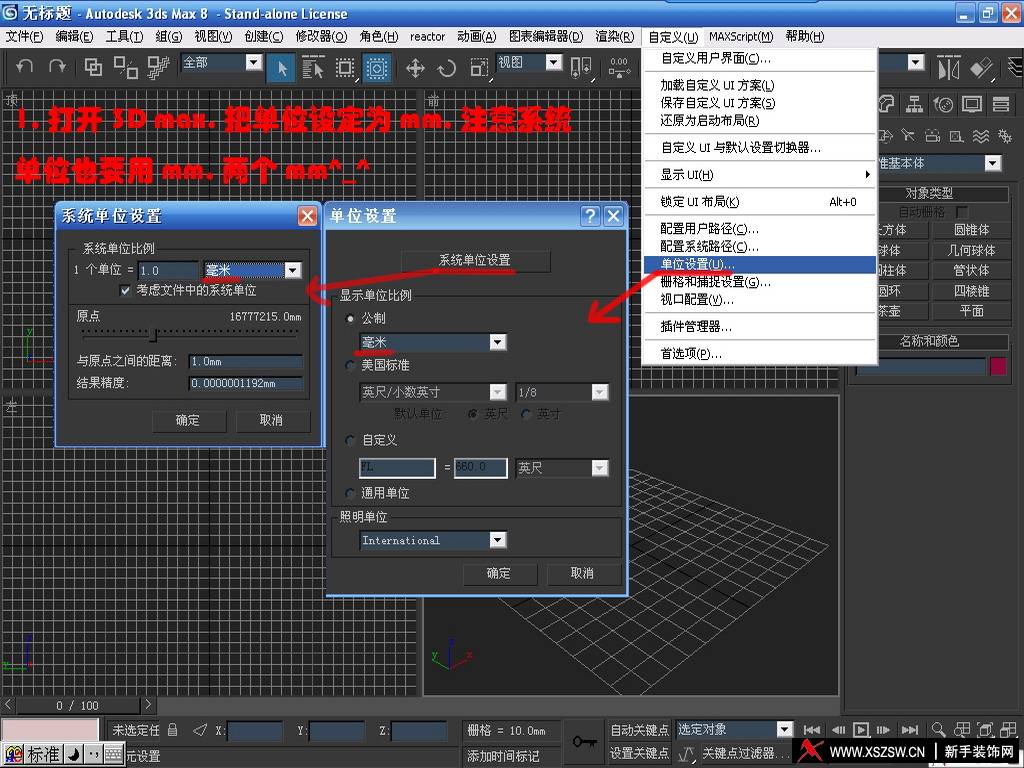Click 单位设置(U)... menu entry
This screenshot has width=1024, height=768.
(x=760, y=264)
